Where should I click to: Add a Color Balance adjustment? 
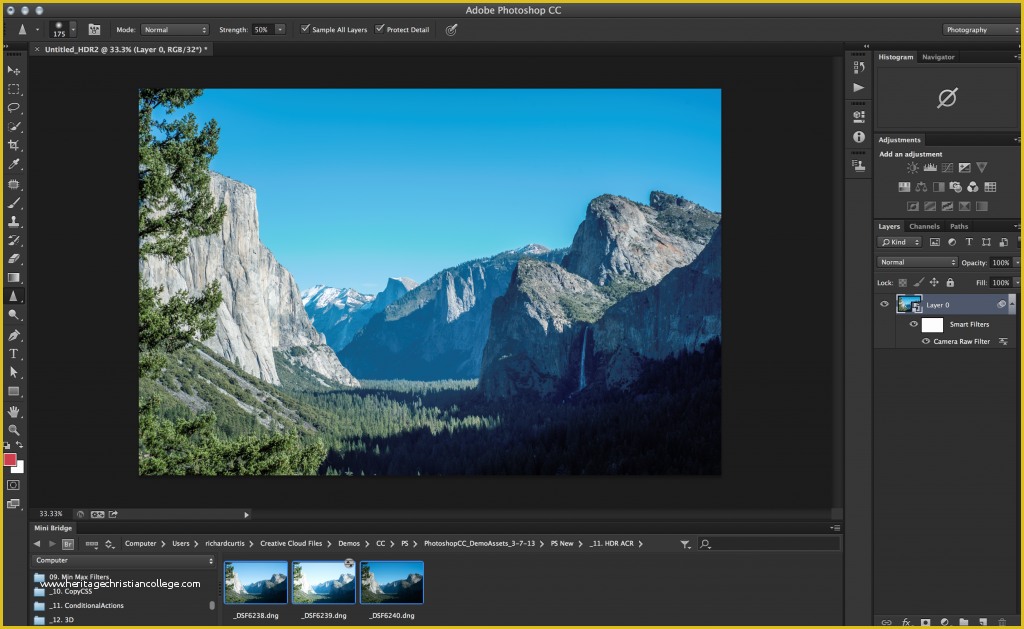pyautogui.click(x=921, y=187)
